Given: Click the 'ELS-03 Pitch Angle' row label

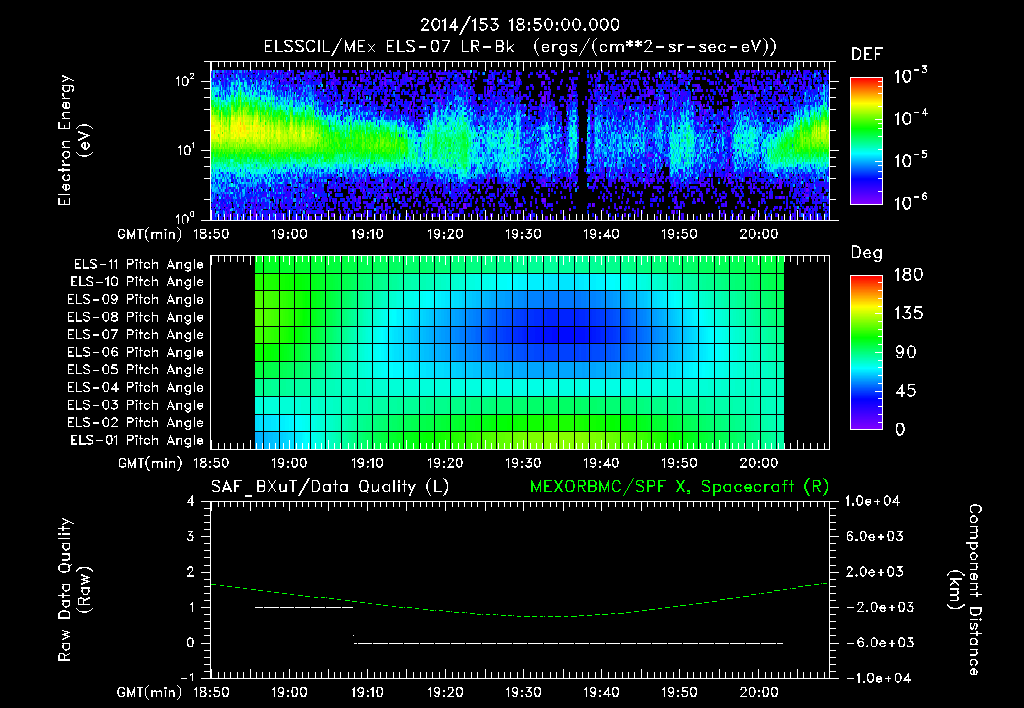Looking at the screenshot, I should [135, 406].
